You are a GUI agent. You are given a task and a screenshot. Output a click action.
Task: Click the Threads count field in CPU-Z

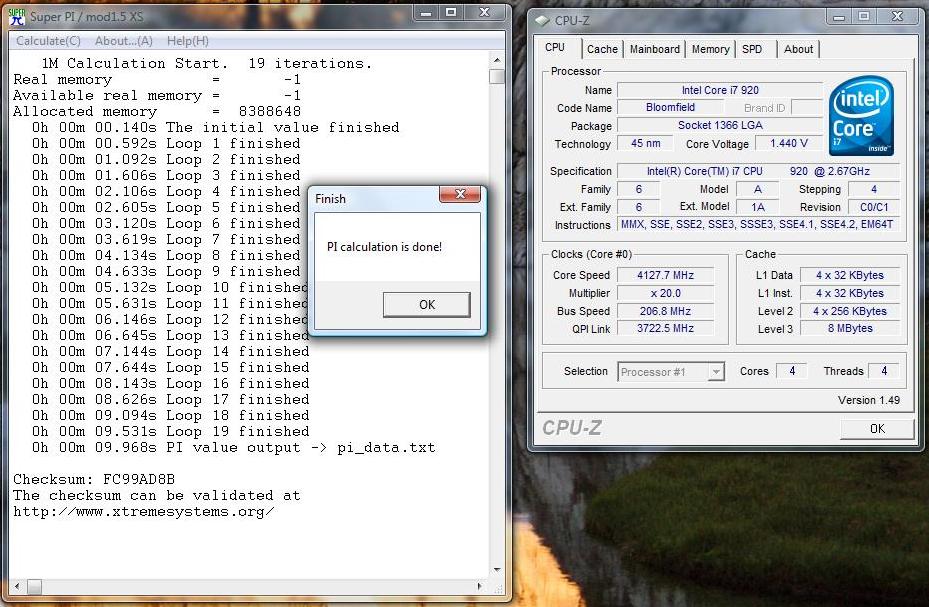pyautogui.click(x=883, y=371)
